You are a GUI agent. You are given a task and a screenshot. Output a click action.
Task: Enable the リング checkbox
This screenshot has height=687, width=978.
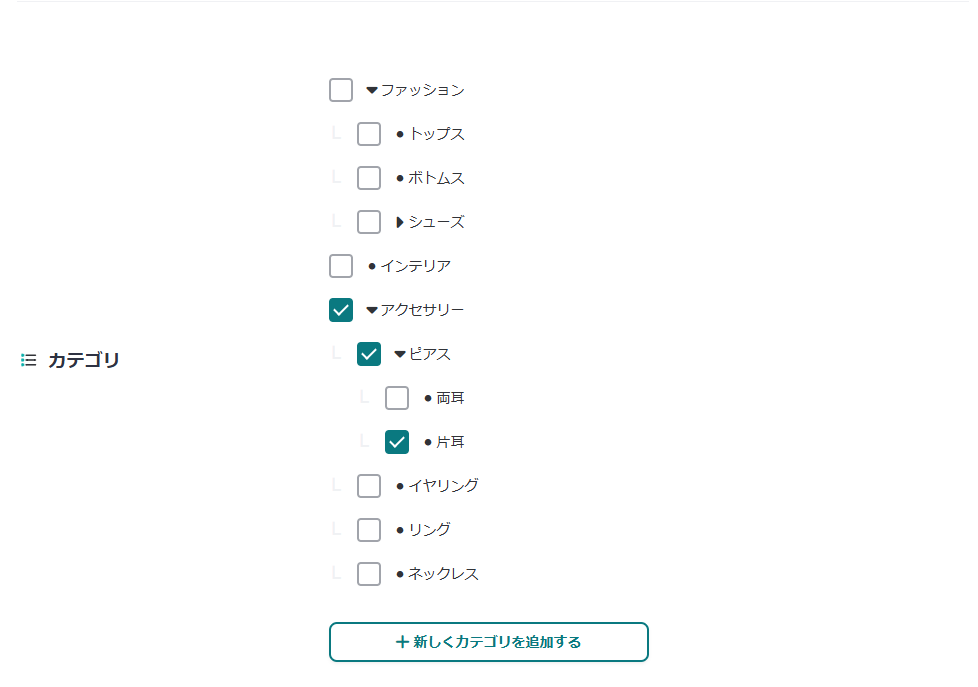pyautogui.click(x=369, y=530)
